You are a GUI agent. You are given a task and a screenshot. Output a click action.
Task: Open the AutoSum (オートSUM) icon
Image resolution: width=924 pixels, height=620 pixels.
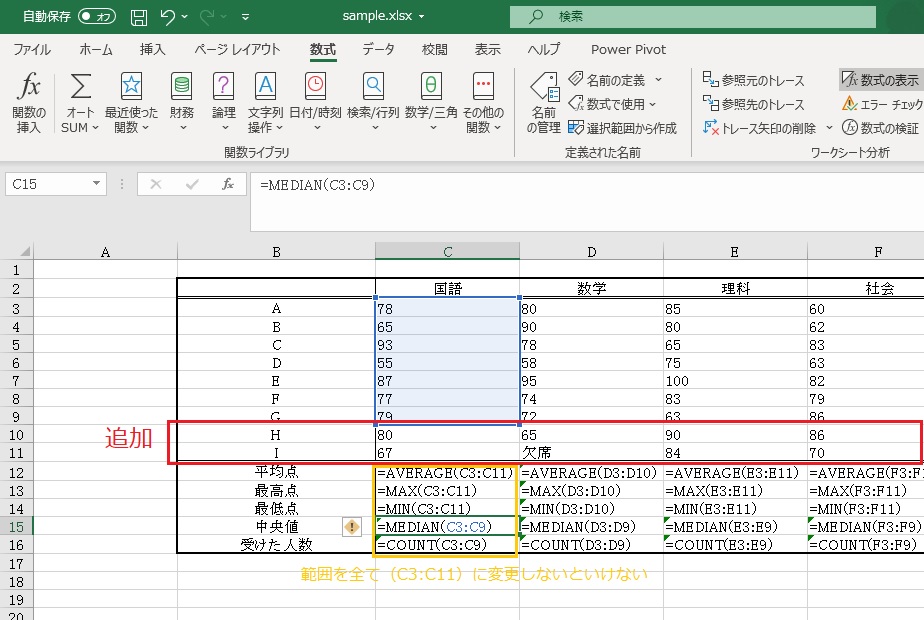coord(81,88)
